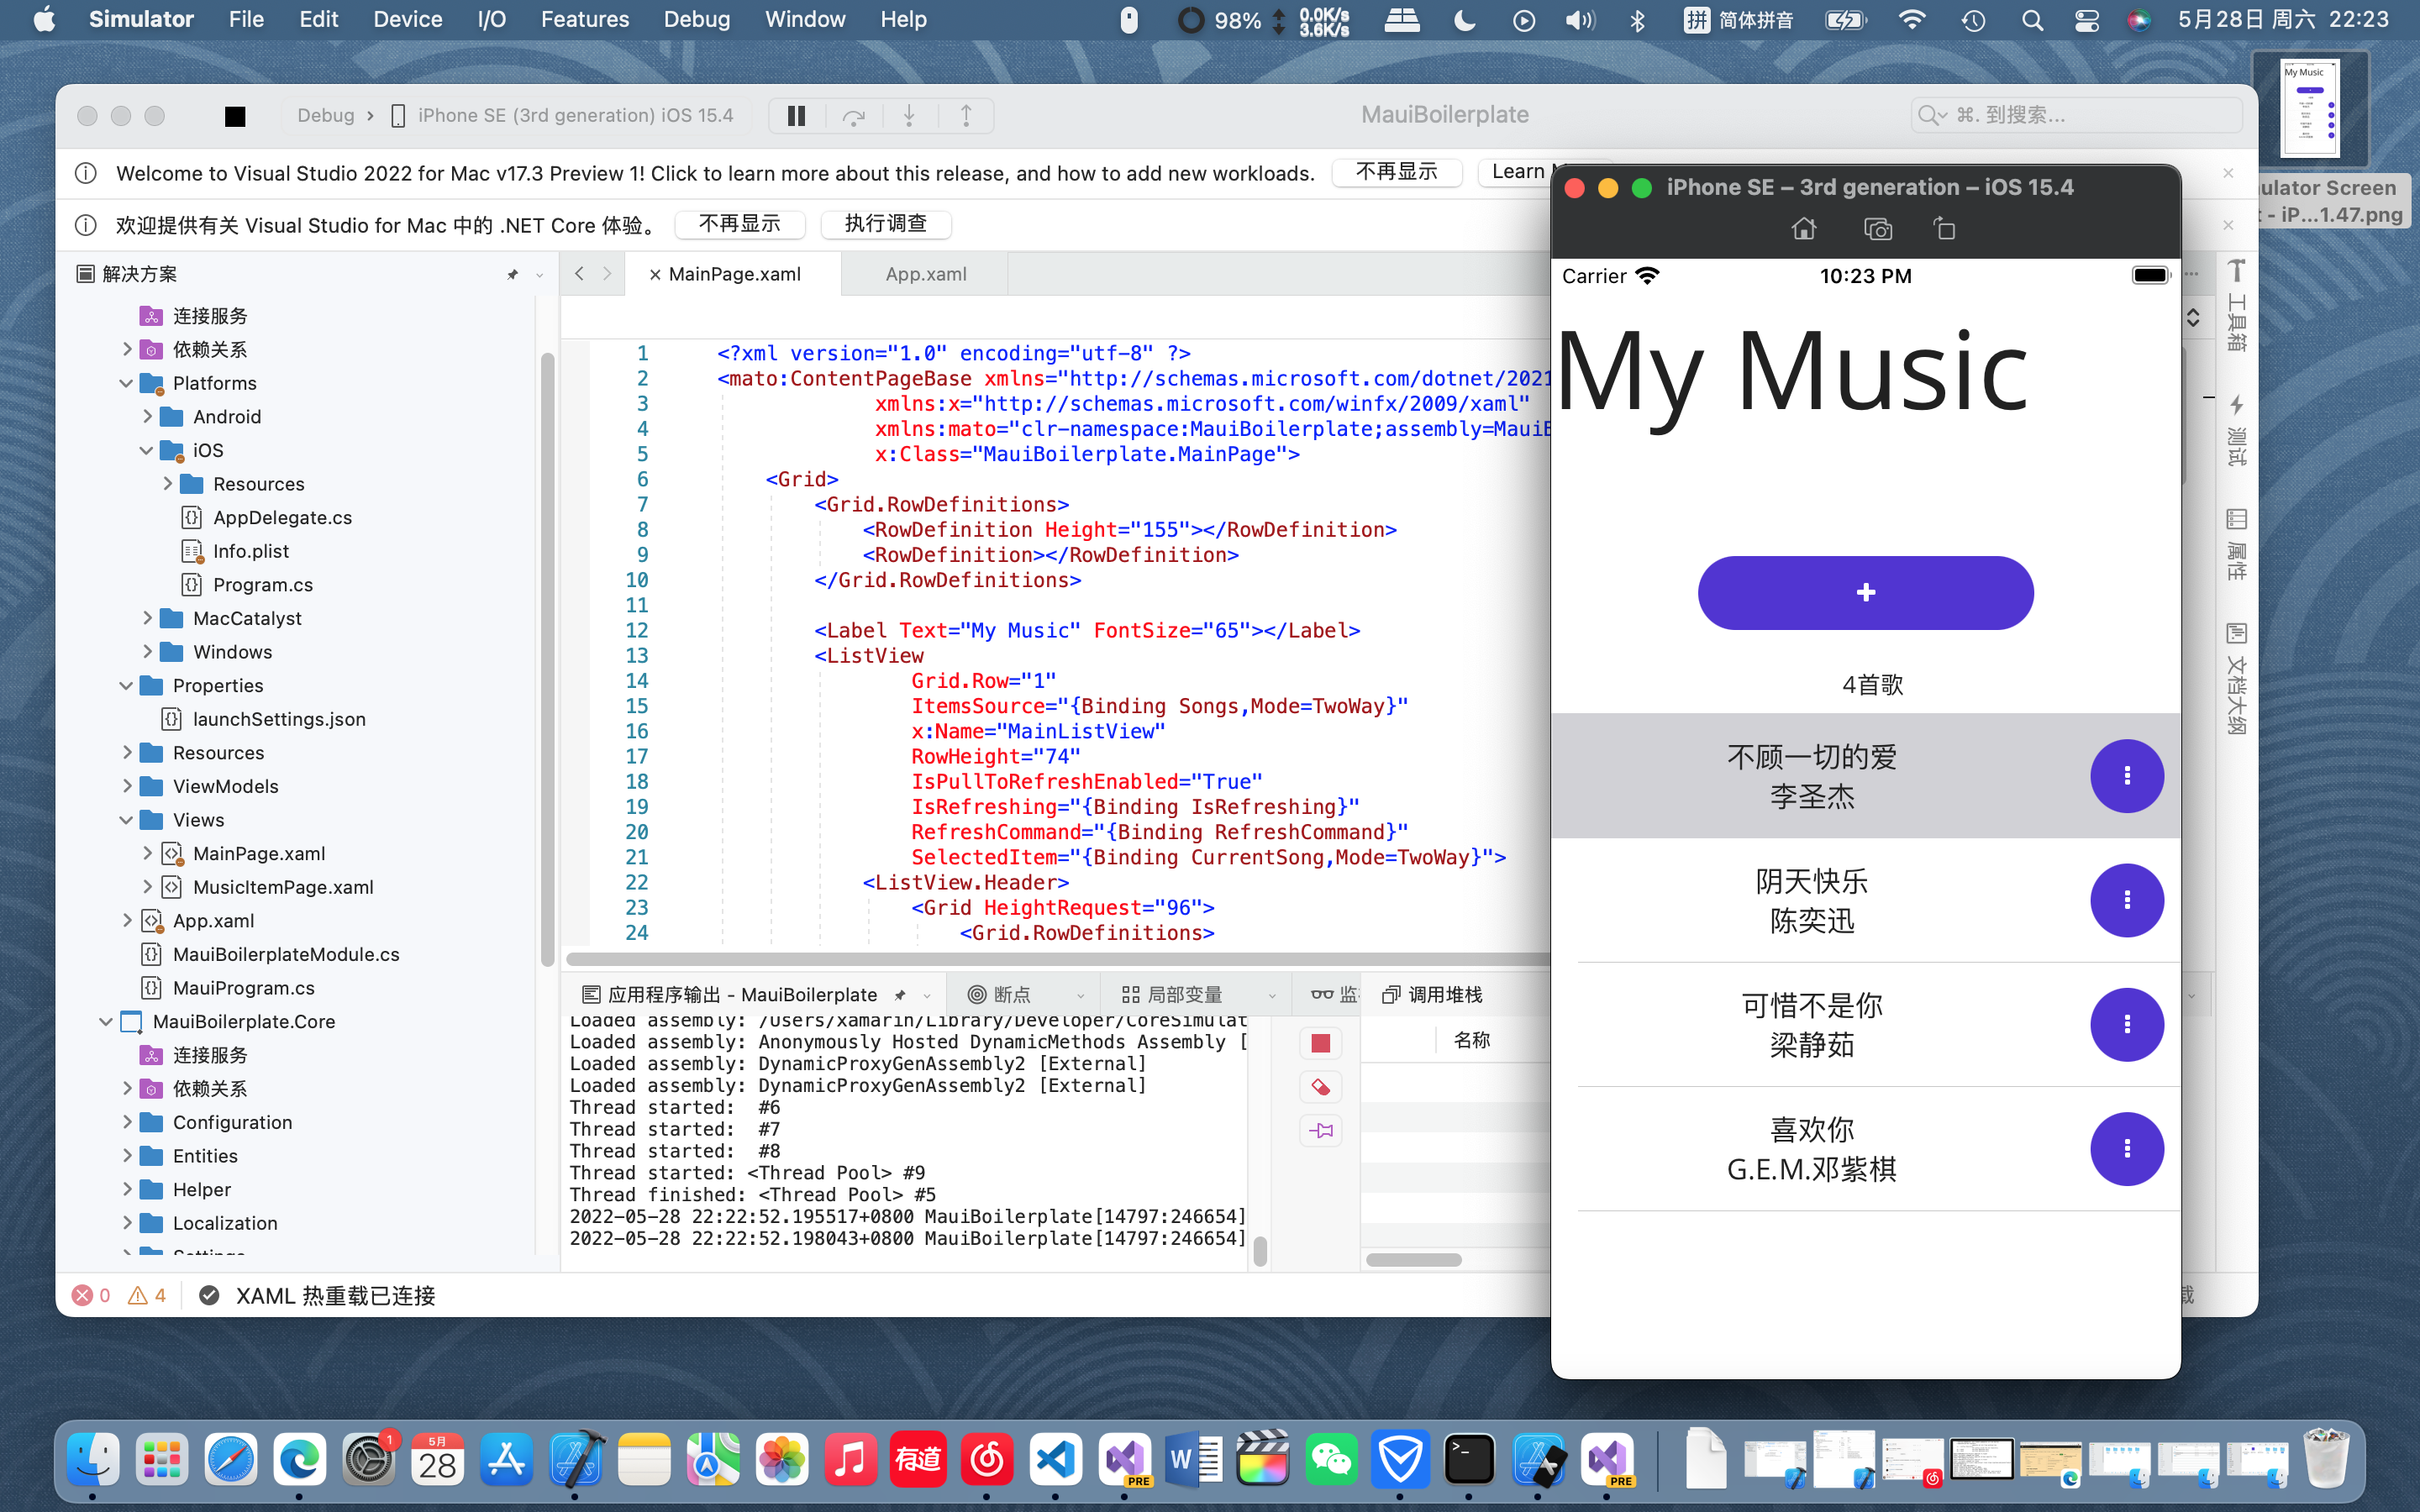Click the Step Over debug icon
The width and height of the screenshot is (2420, 1512).
tap(853, 116)
